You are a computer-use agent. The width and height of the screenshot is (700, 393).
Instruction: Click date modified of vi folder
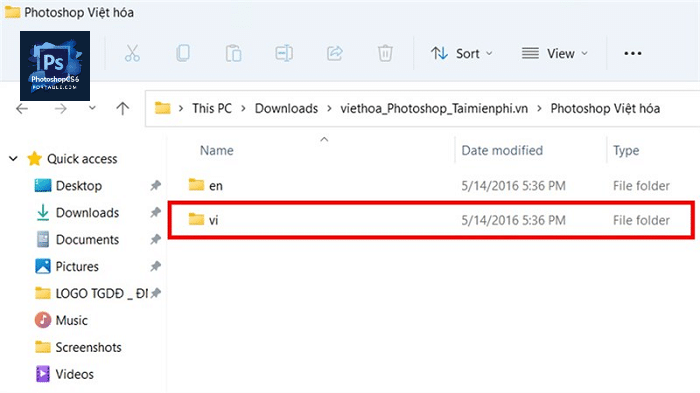click(x=513, y=220)
